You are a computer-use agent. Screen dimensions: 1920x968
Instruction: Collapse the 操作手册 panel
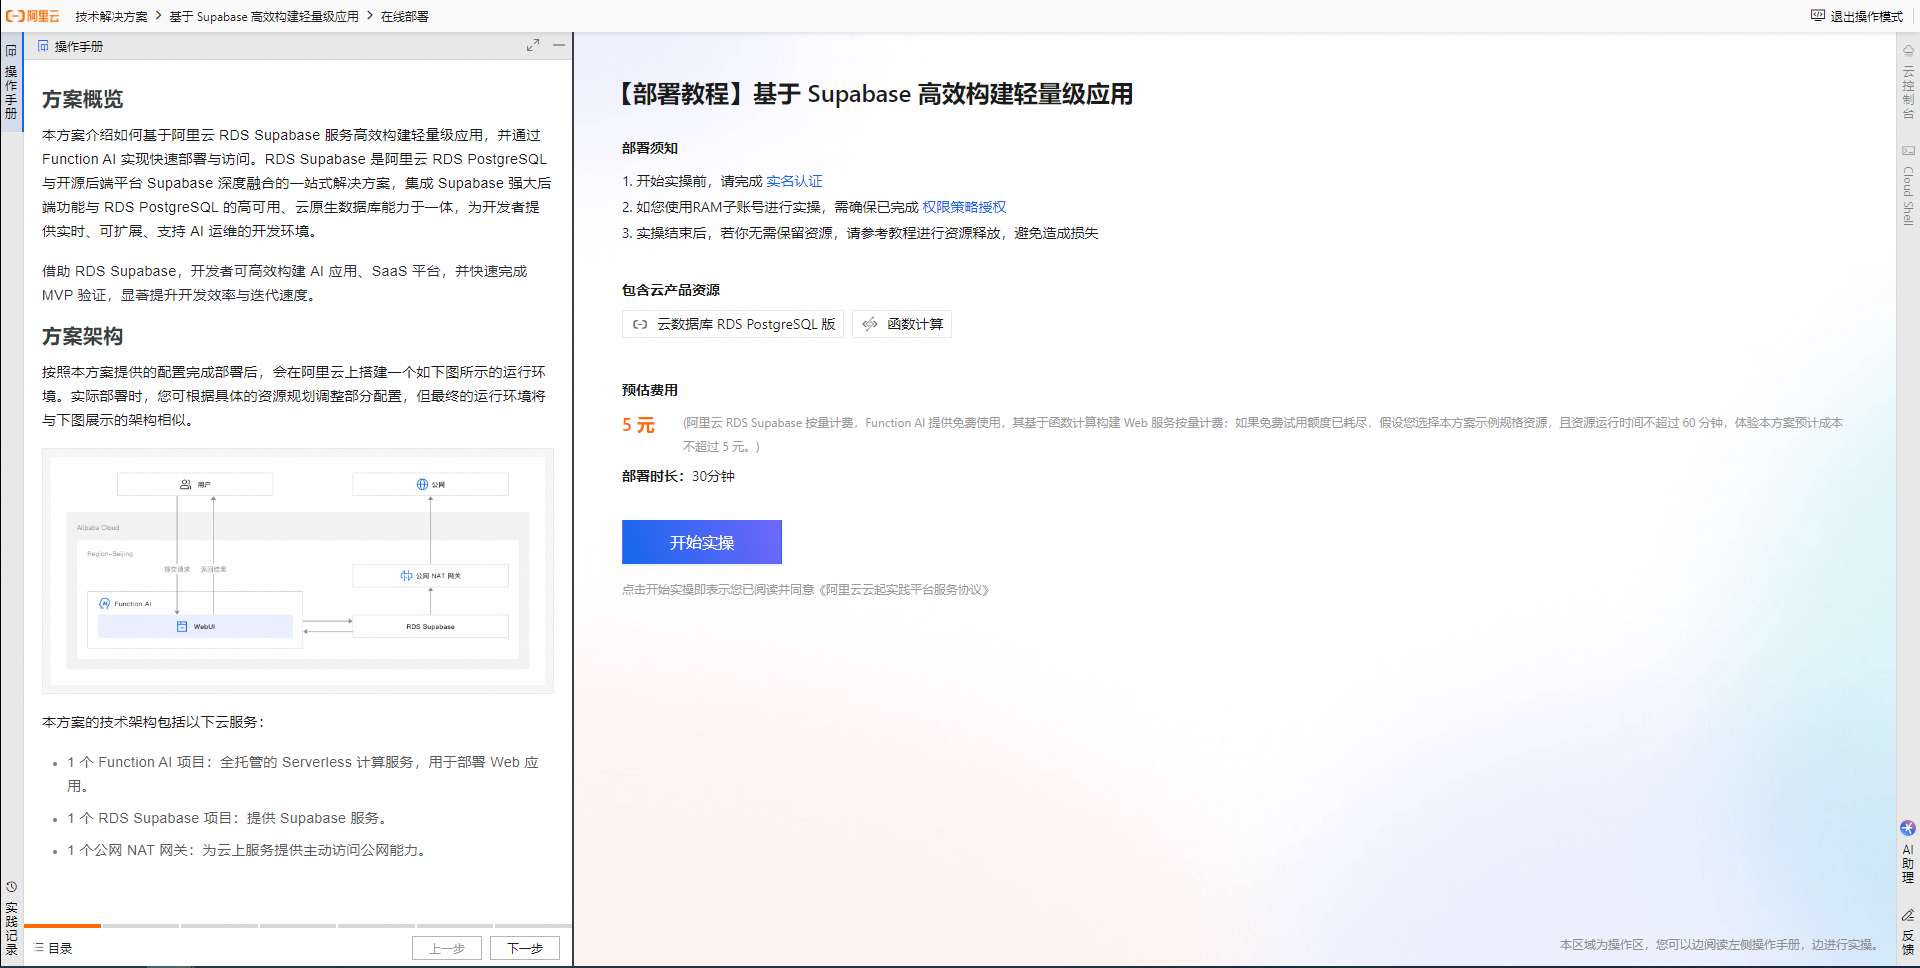tap(559, 45)
